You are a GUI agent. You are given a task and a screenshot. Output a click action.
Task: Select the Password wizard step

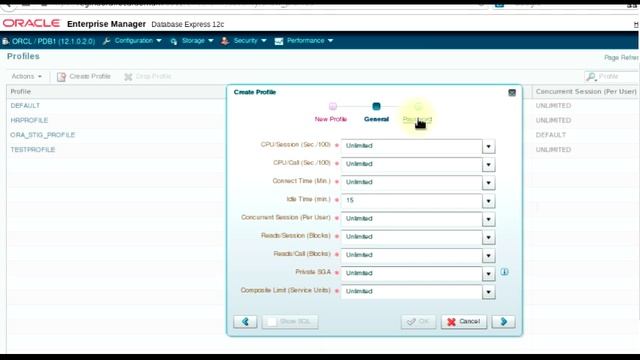[417, 119]
